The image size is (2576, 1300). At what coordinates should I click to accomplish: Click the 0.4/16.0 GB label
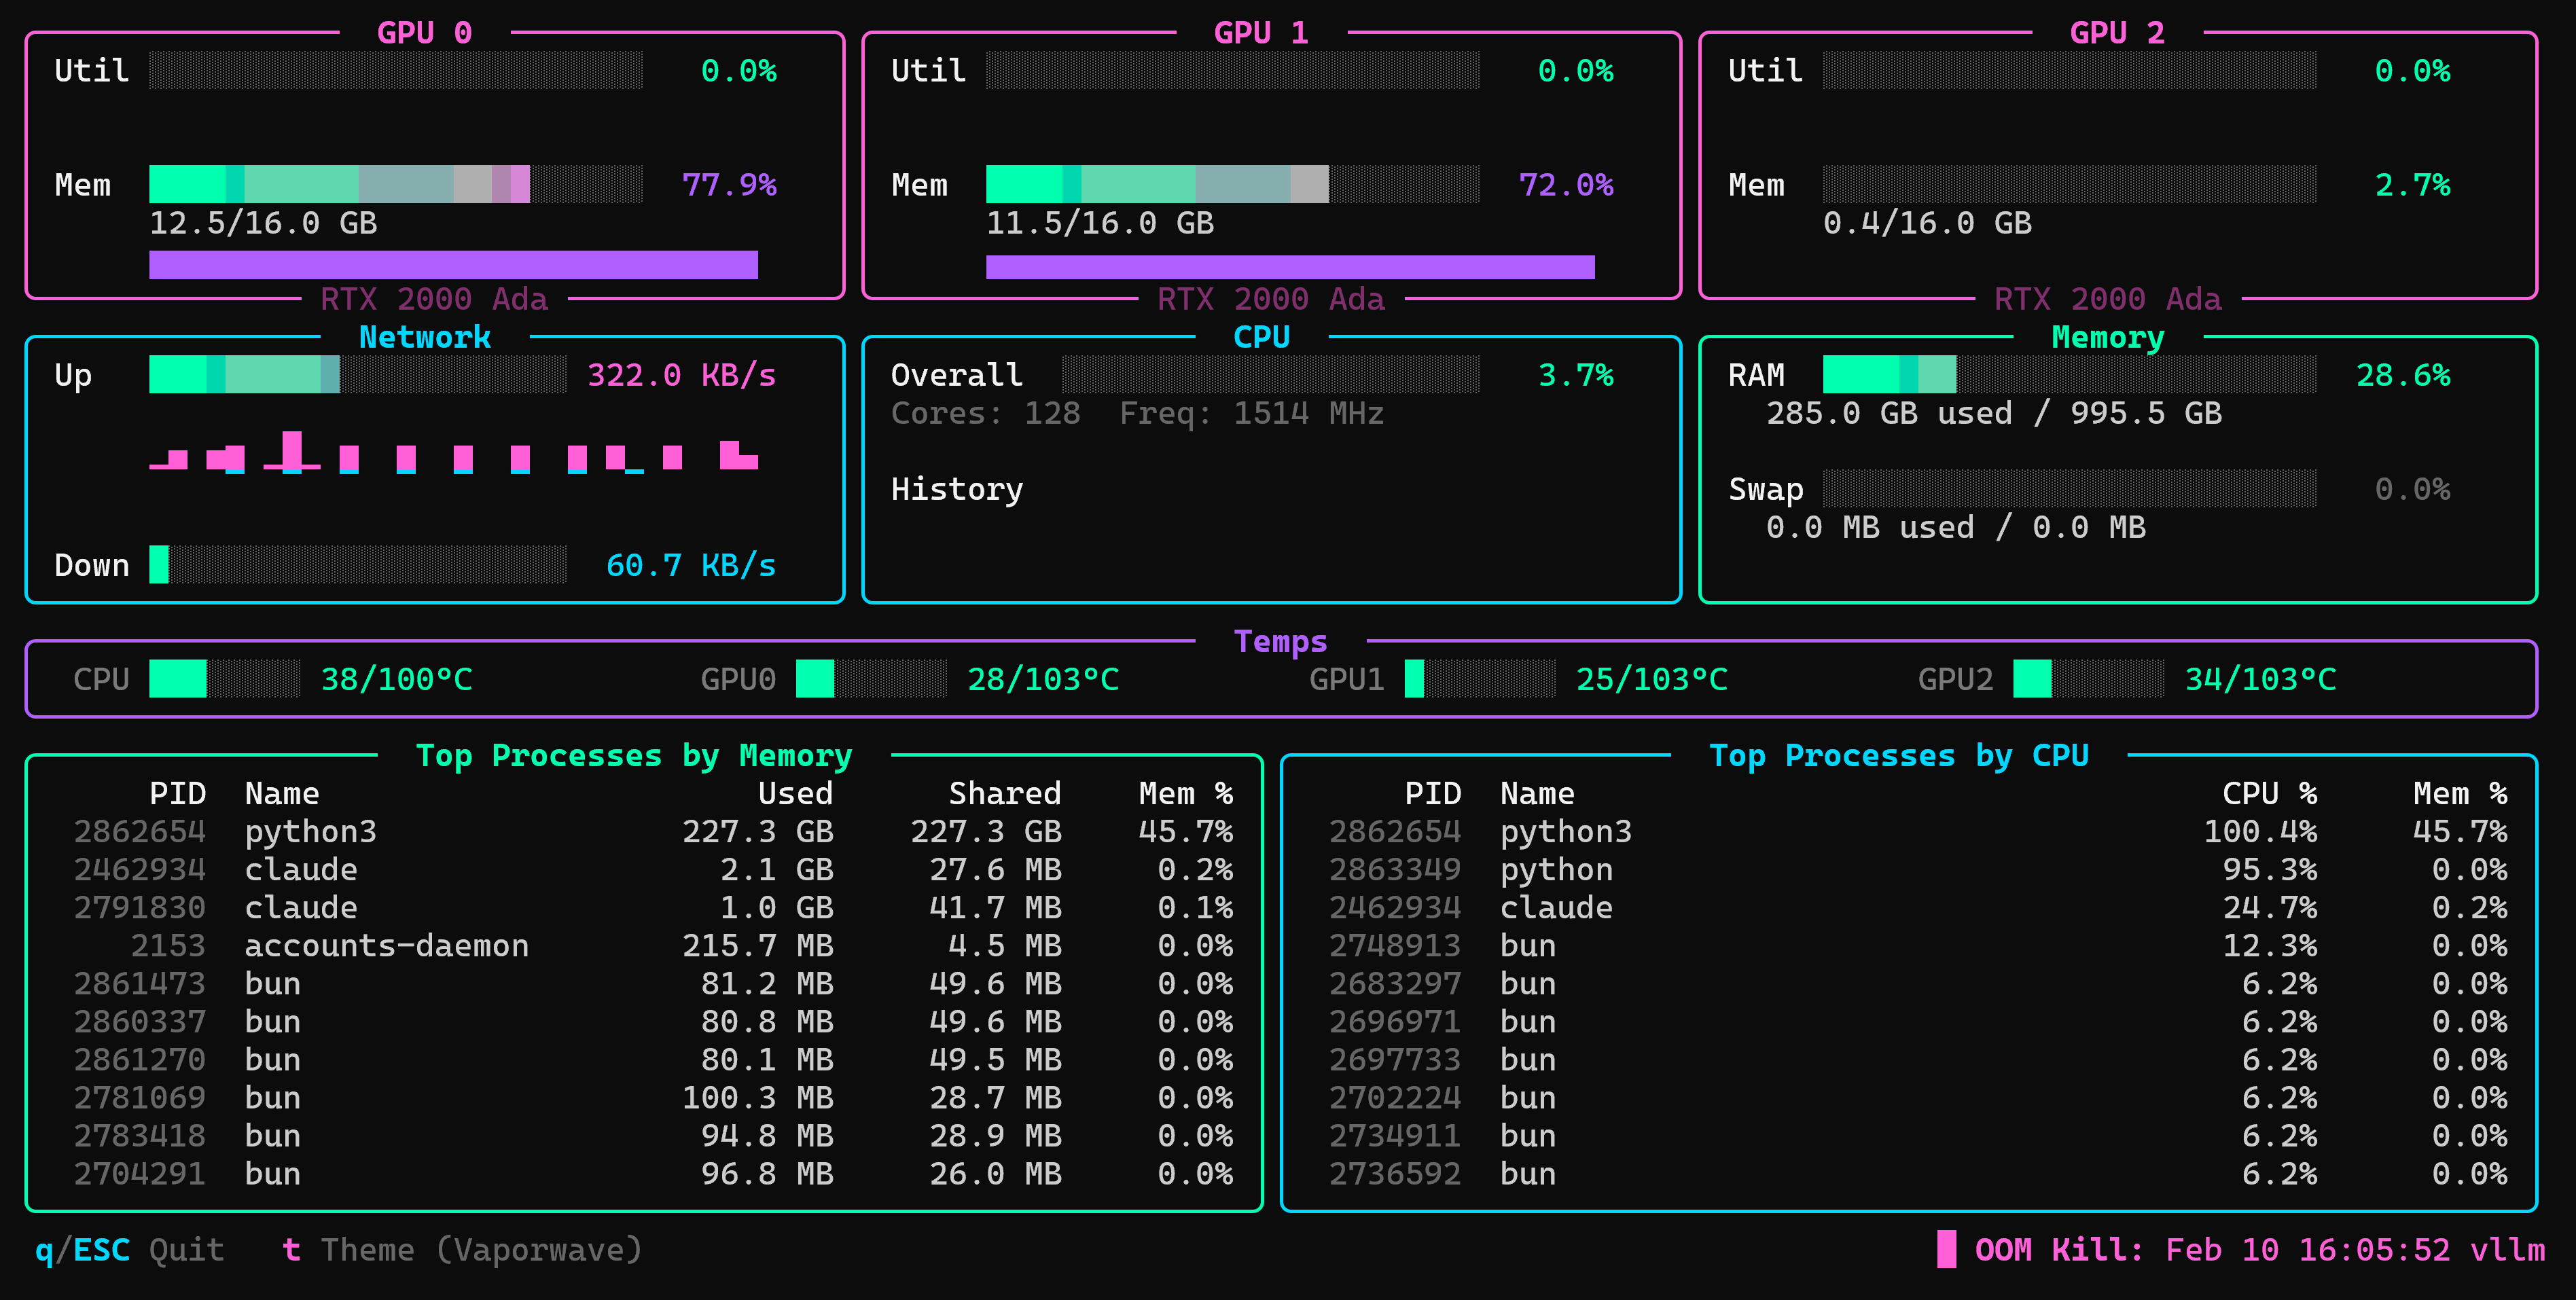[x=1927, y=223]
